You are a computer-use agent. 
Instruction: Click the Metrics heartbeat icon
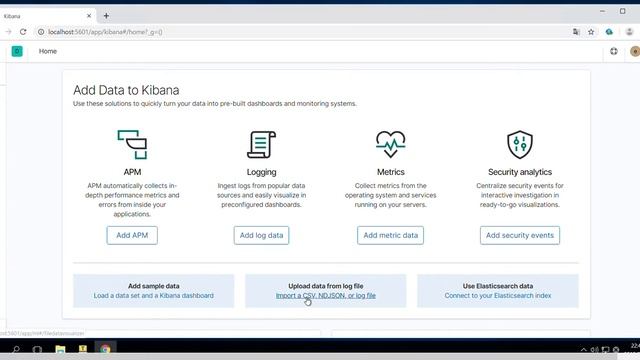(x=391, y=144)
